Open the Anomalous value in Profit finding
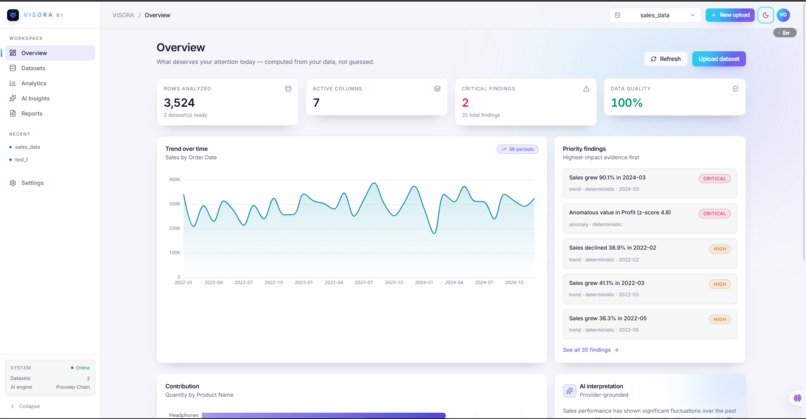The image size is (806, 419). tap(650, 218)
